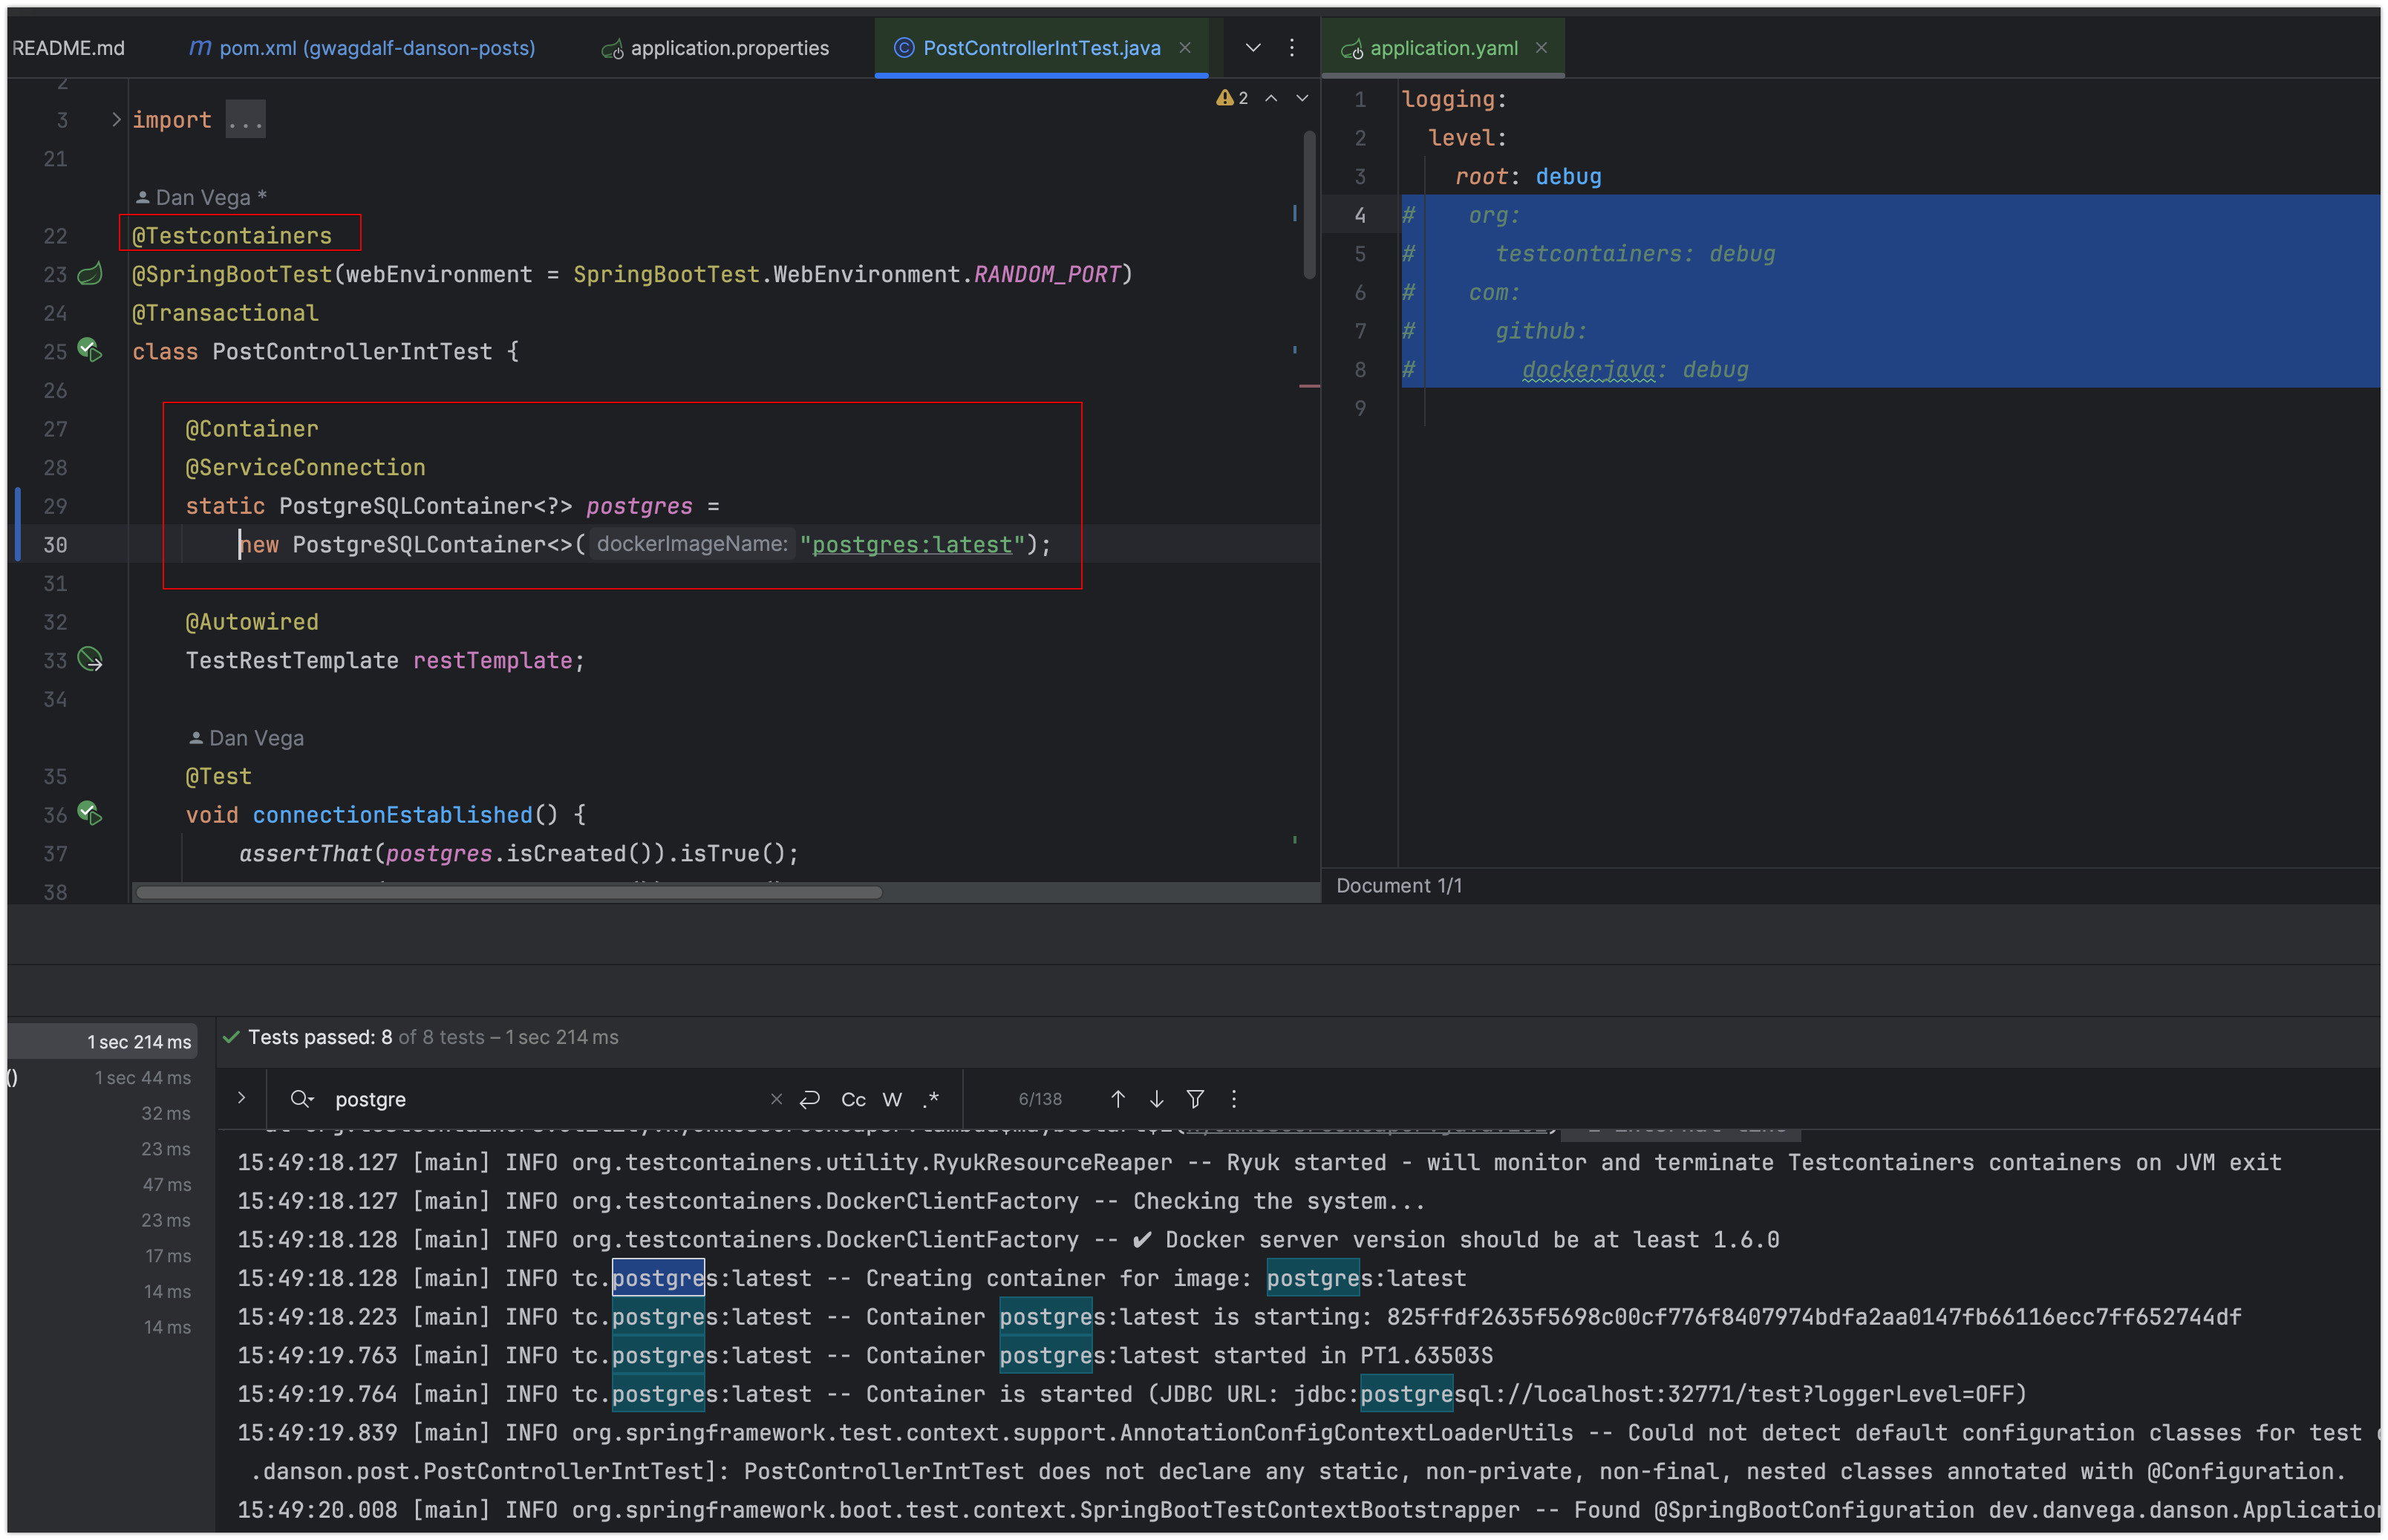
Task: Open the hidden tabs dropdown chevron
Action: [1252, 47]
